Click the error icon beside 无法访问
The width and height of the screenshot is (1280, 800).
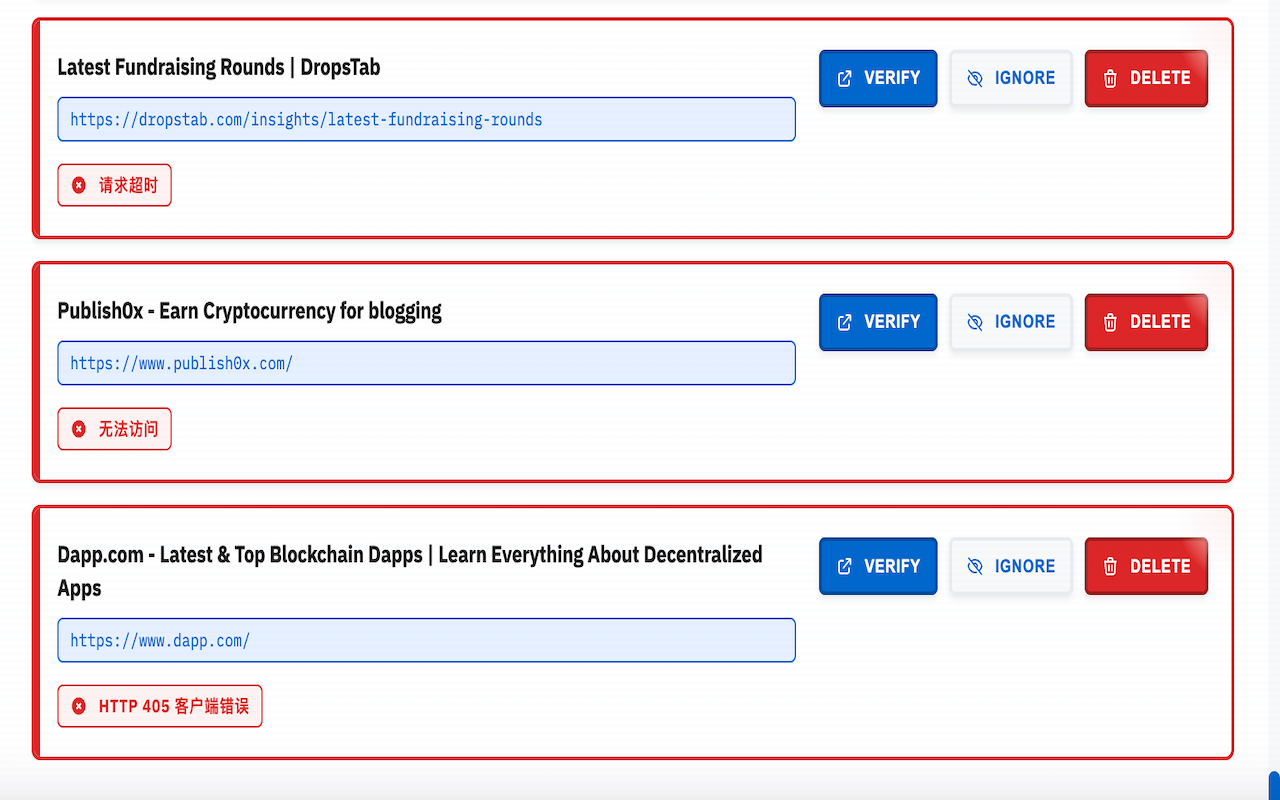(79, 429)
